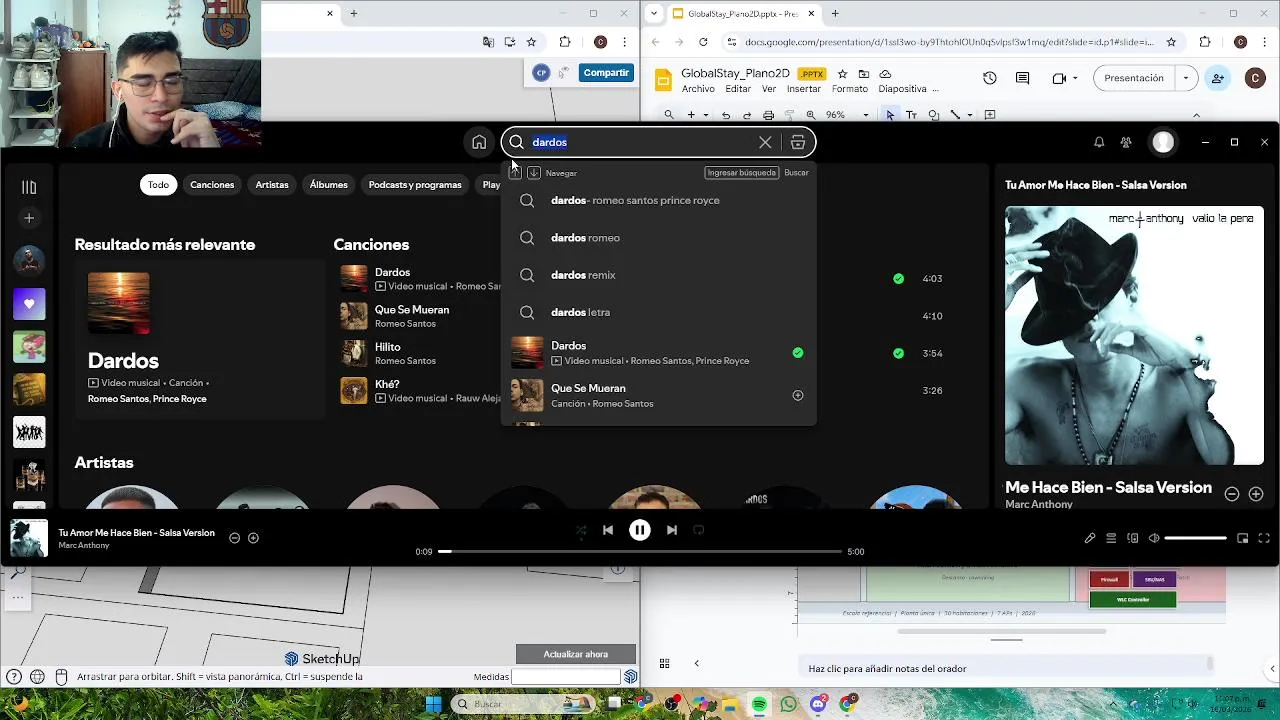
Task: Select the Canciones filter chip
Action: tap(212, 184)
